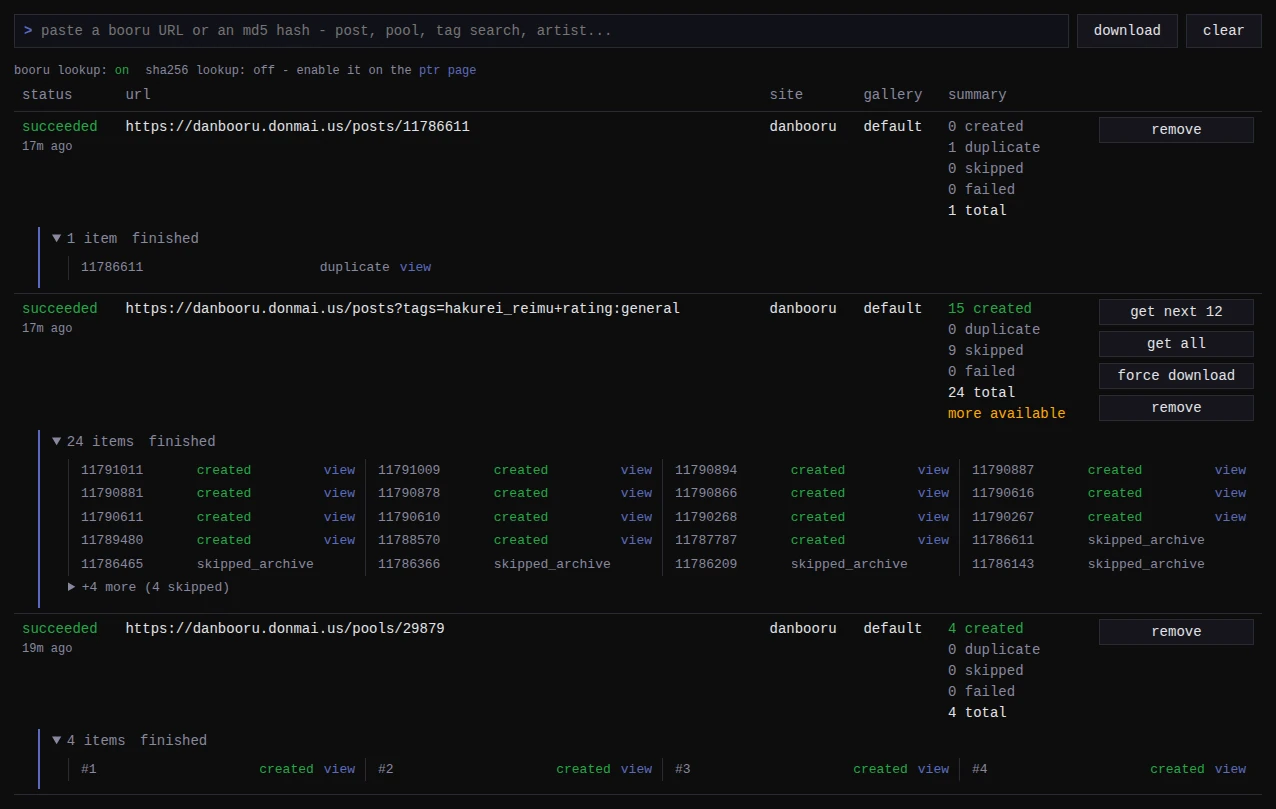The width and height of the screenshot is (1276, 809).
Task: Click the '15 created' summary text
Action: 990,309
